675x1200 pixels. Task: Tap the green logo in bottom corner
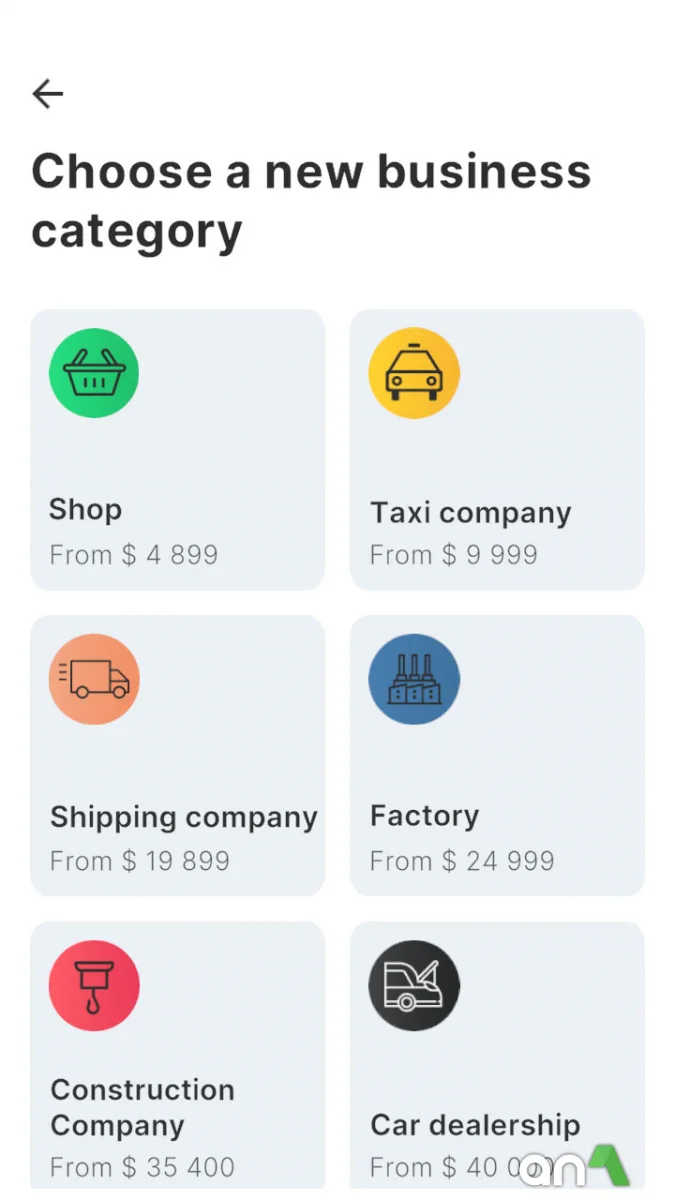608,1166
